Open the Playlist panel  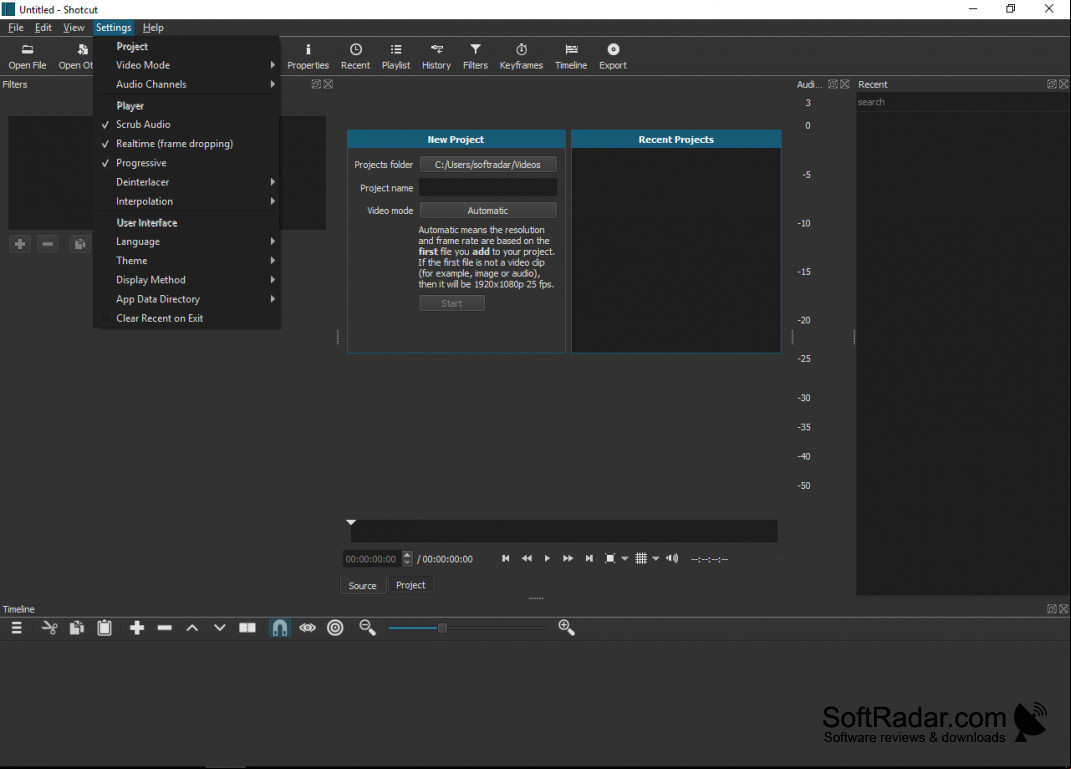395,56
